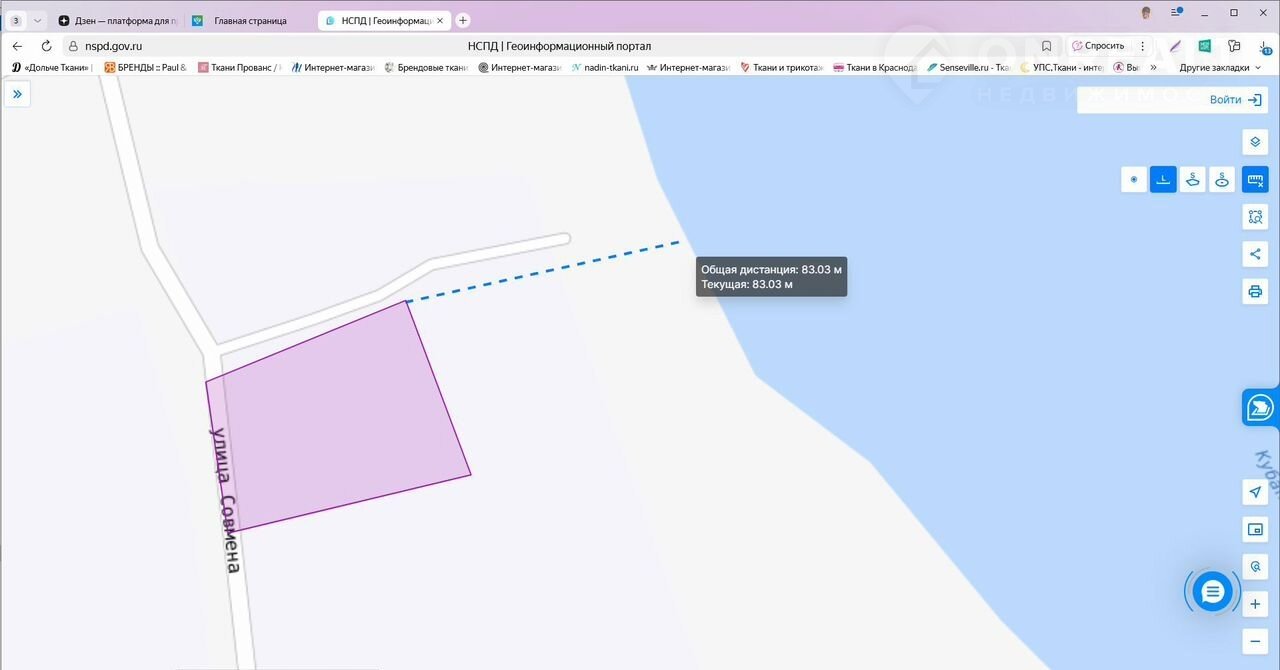The image size is (1280, 670).
Task: Expand the left sidebar panel
Action: tap(17, 94)
